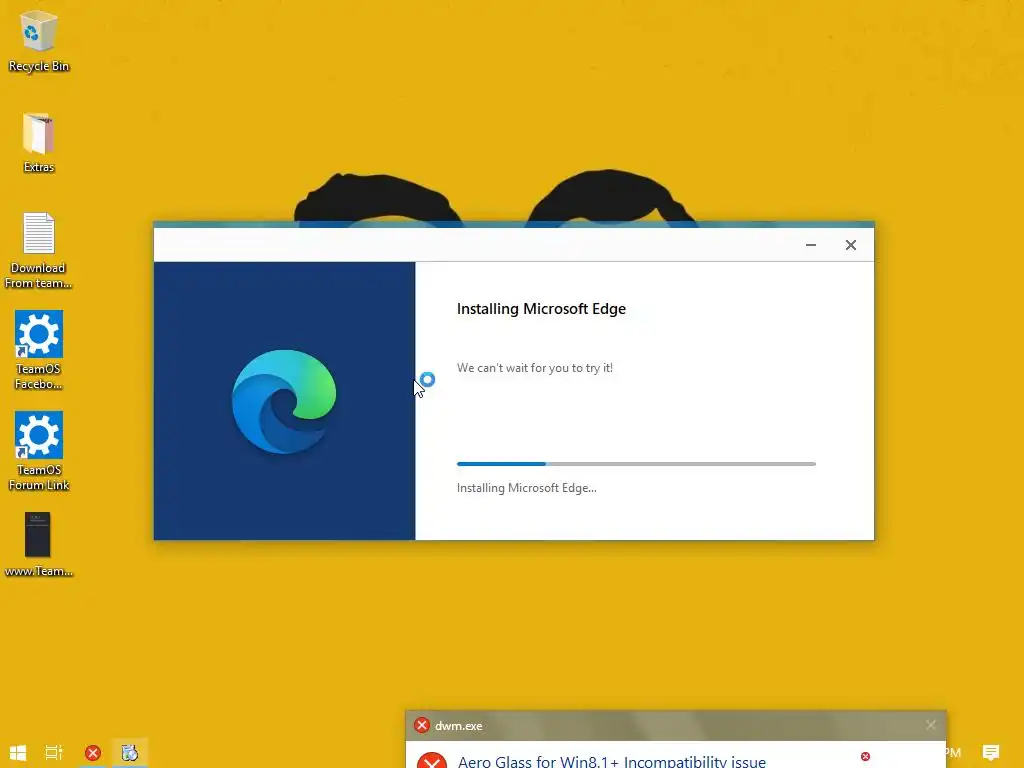Click the installer app icon in taskbar
This screenshot has height=768, width=1024.
tap(129, 753)
